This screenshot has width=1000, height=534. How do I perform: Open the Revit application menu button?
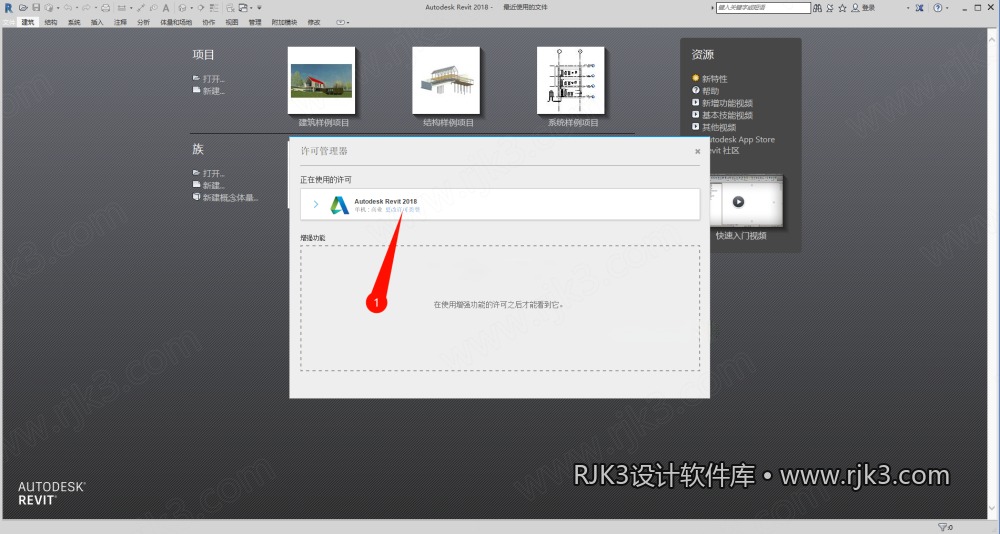(8, 8)
